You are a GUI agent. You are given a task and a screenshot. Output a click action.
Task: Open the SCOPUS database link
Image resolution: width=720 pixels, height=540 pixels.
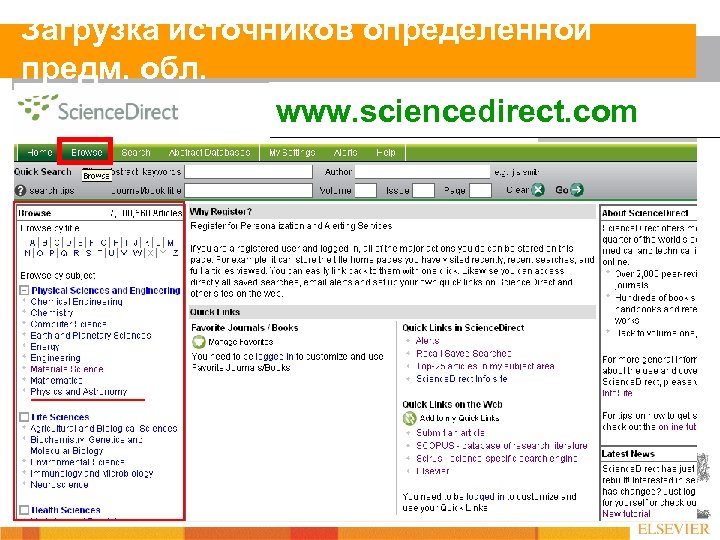click(x=501, y=445)
